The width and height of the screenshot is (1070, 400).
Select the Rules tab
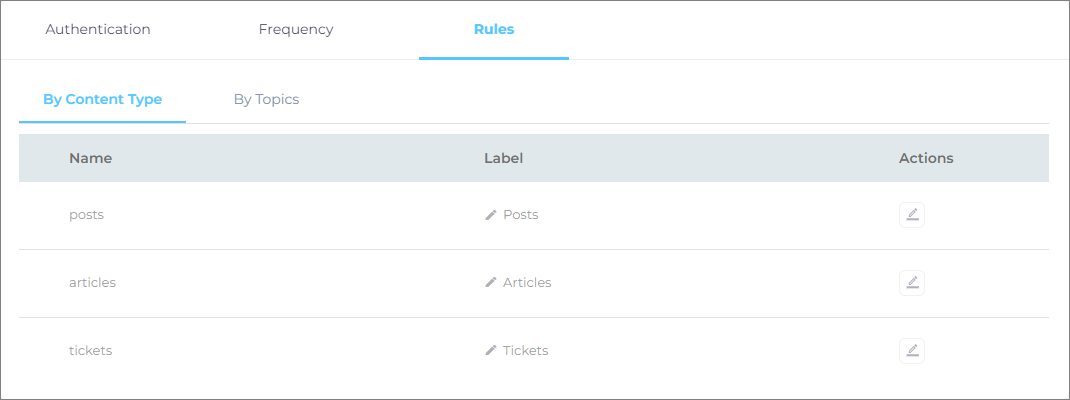point(494,30)
